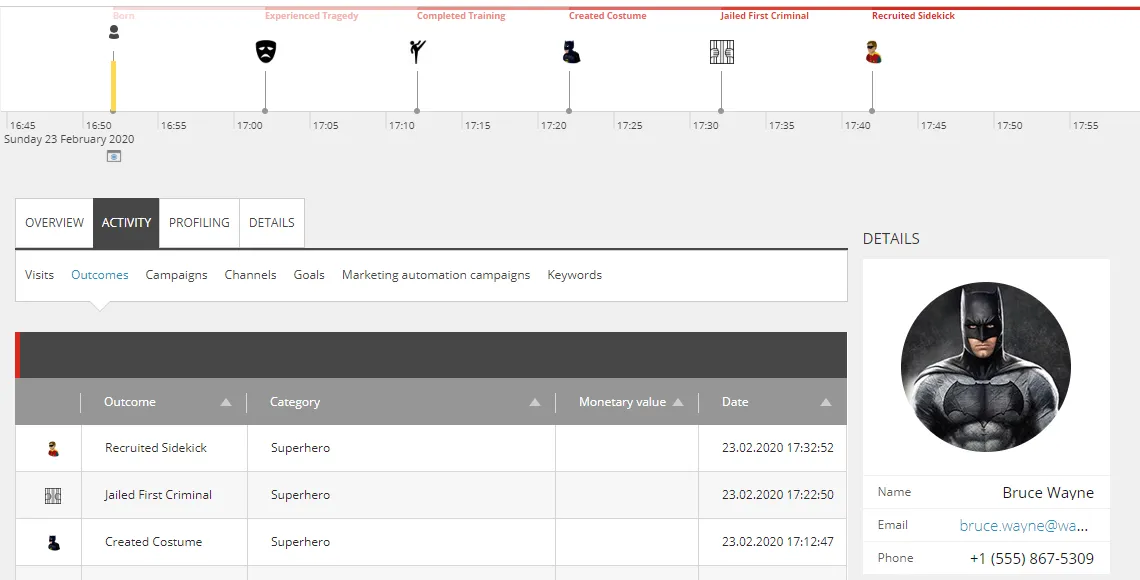Select the Activity tab
The width and height of the screenshot is (1140, 580).
click(x=126, y=222)
